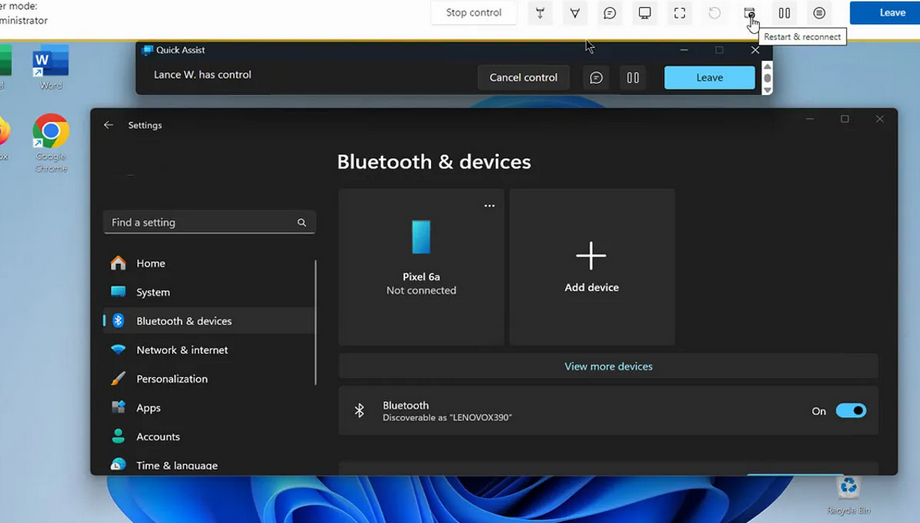
Task: Click Cancel control in Quick Assist
Action: click(523, 77)
